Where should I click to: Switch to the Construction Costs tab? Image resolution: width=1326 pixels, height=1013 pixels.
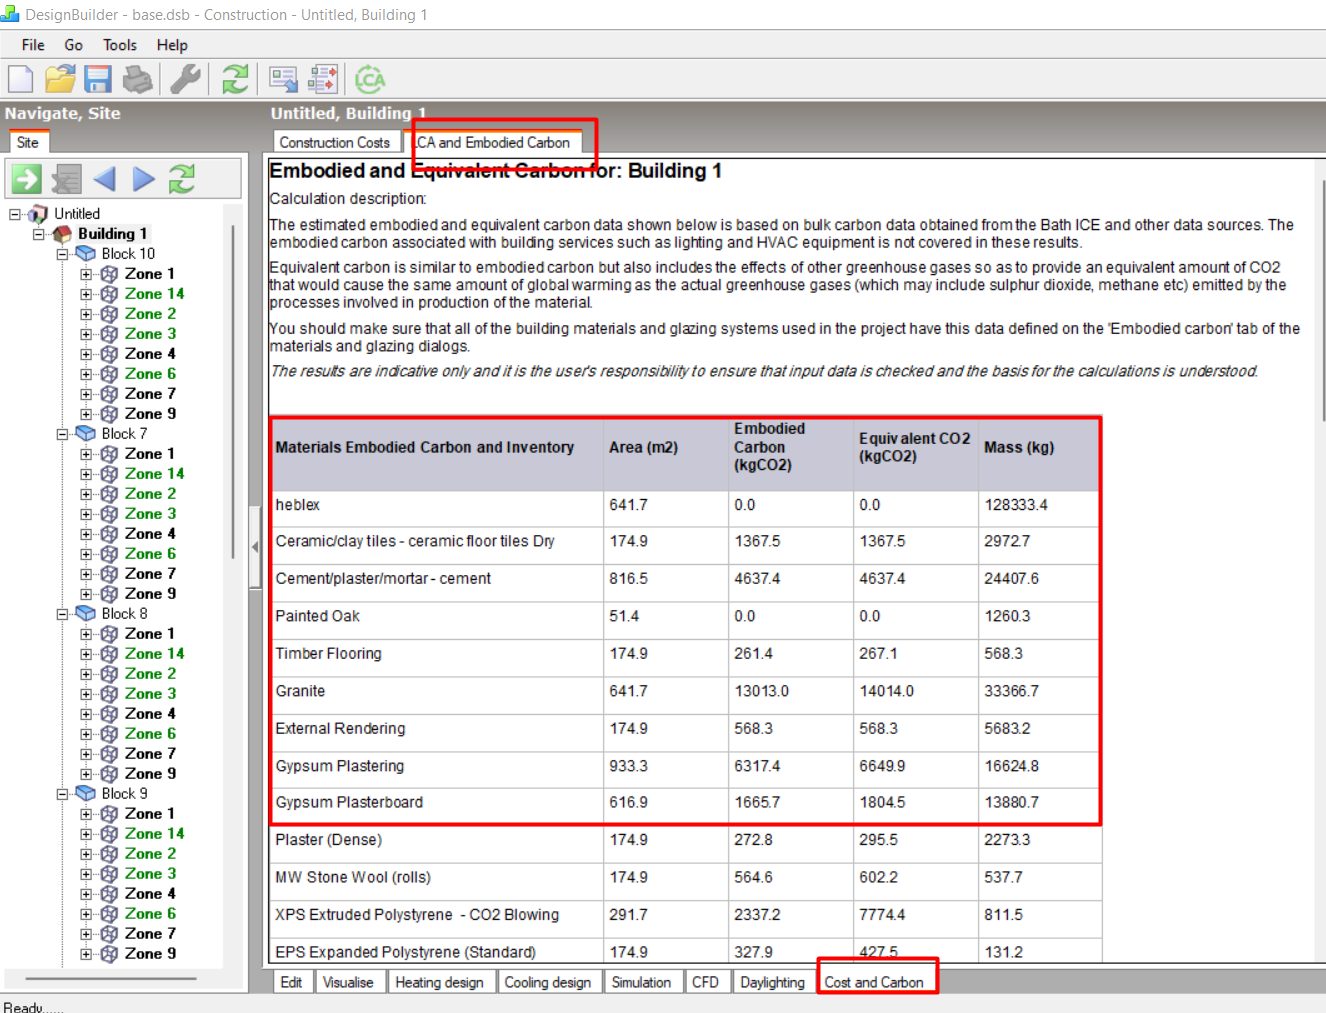[x=335, y=143]
